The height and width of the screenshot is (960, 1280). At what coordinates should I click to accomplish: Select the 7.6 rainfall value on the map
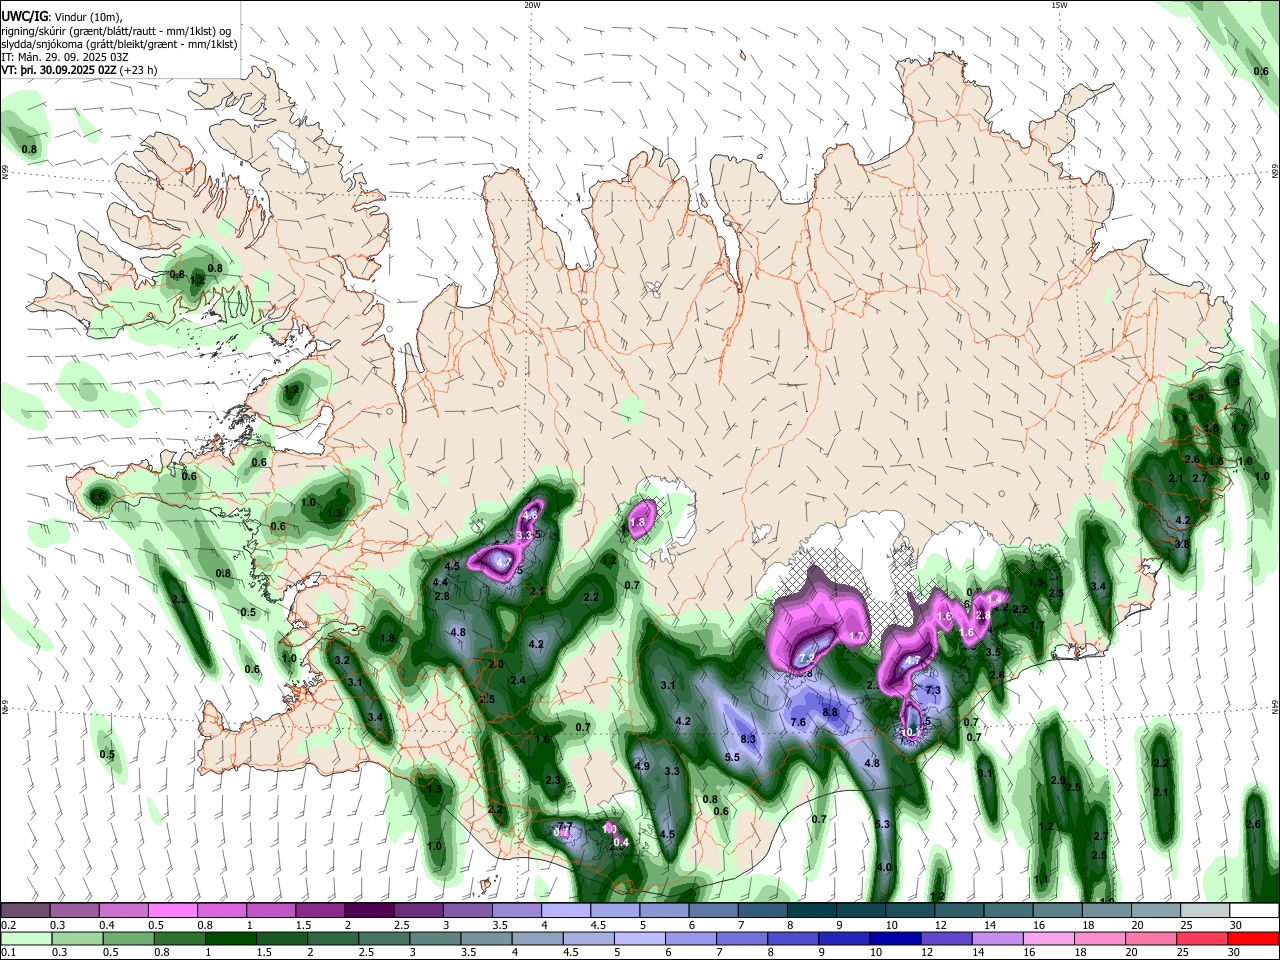(798, 722)
